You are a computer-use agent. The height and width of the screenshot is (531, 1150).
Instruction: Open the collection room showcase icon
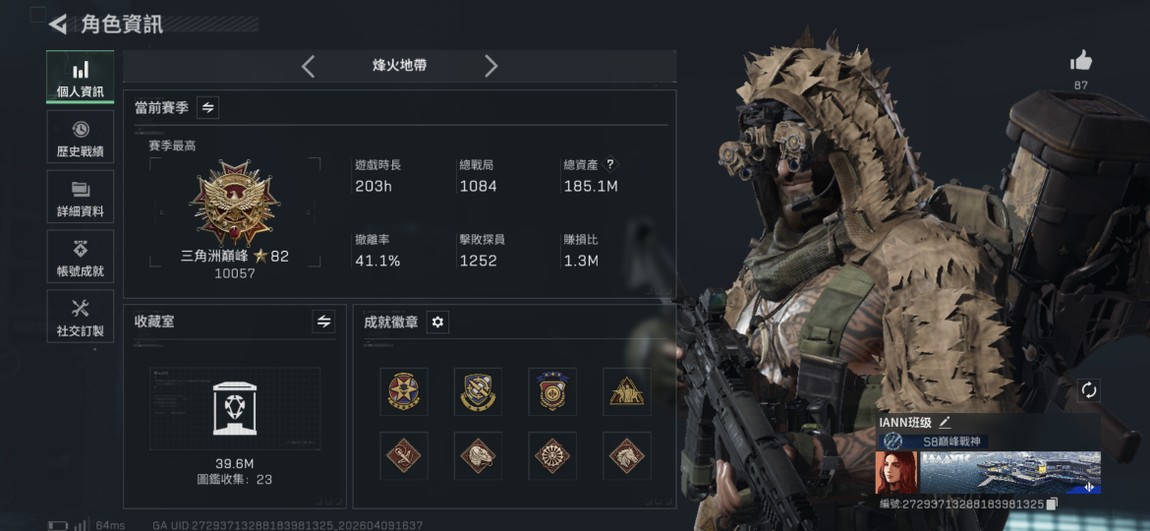click(235, 409)
